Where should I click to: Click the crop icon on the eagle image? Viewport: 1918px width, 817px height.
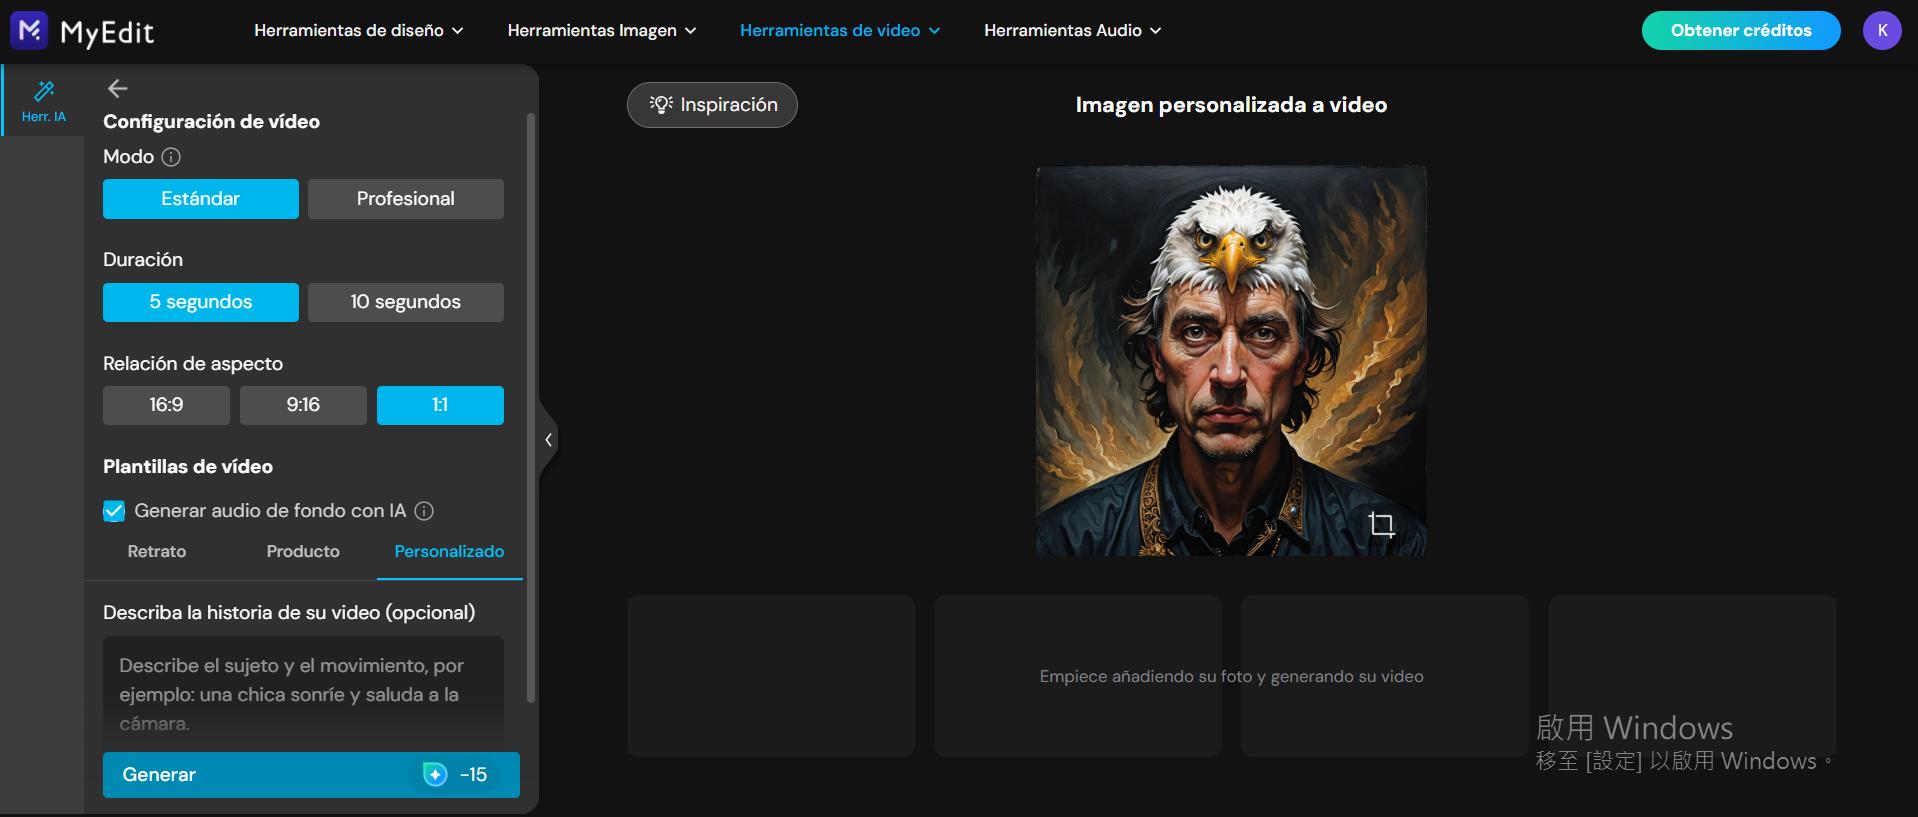point(1381,524)
